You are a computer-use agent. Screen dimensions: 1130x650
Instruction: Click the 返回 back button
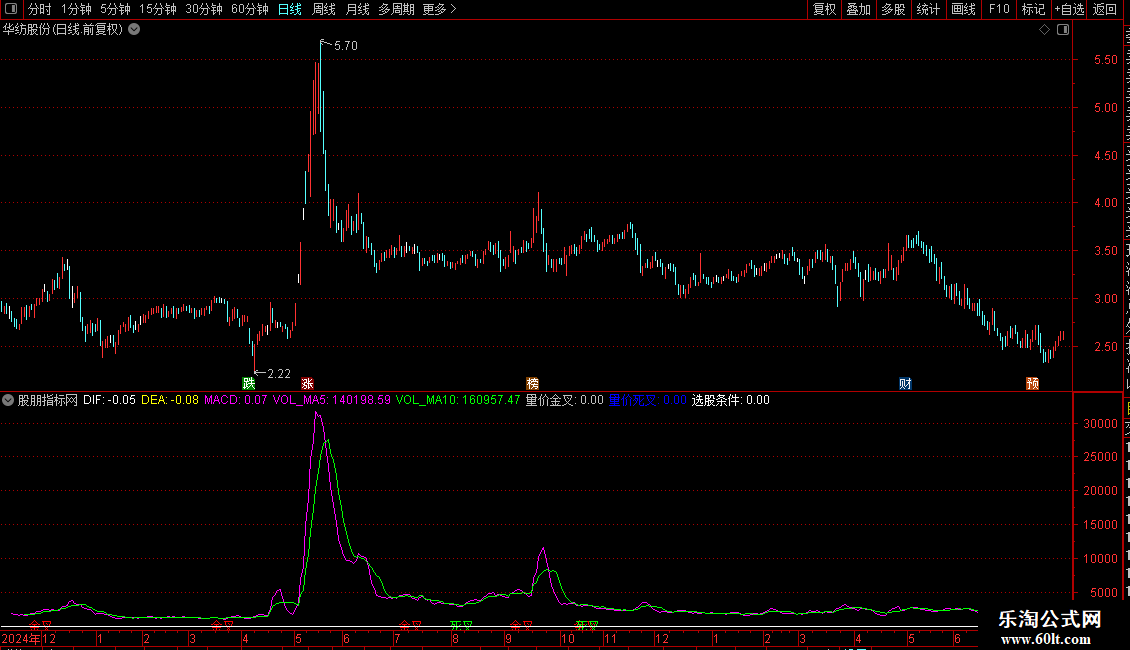[1104, 9]
